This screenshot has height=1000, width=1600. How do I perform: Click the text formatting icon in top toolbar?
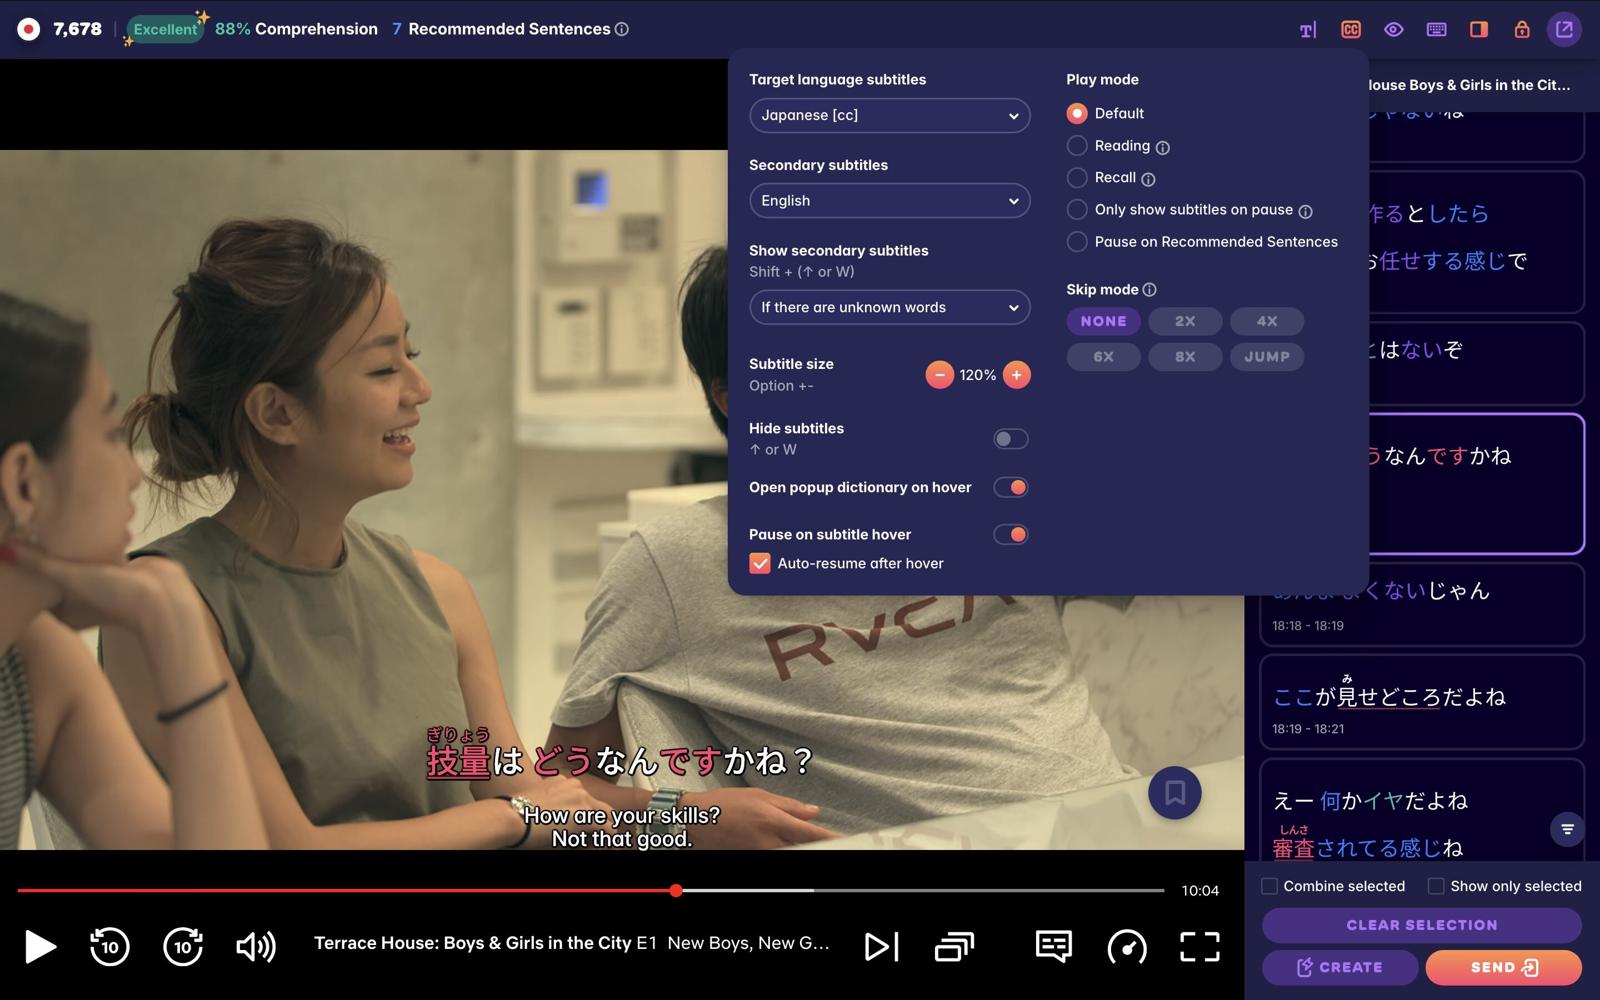click(x=1307, y=29)
